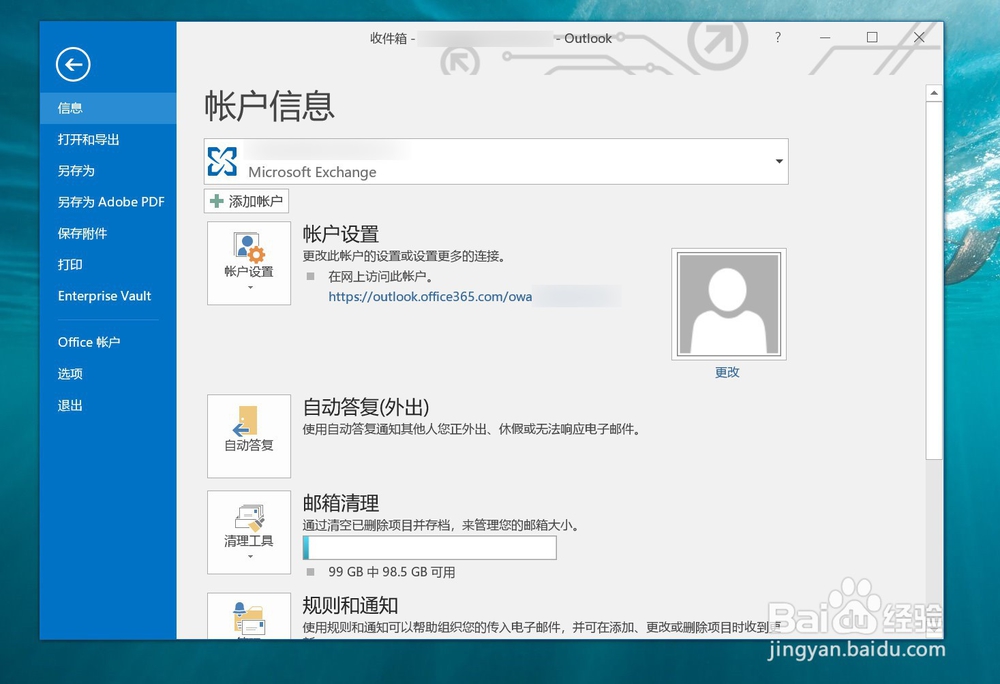Click the 在网上访问此帐户 text
The width and height of the screenshot is (1000, 684).
pyautogui.click(x=381, y=277)
